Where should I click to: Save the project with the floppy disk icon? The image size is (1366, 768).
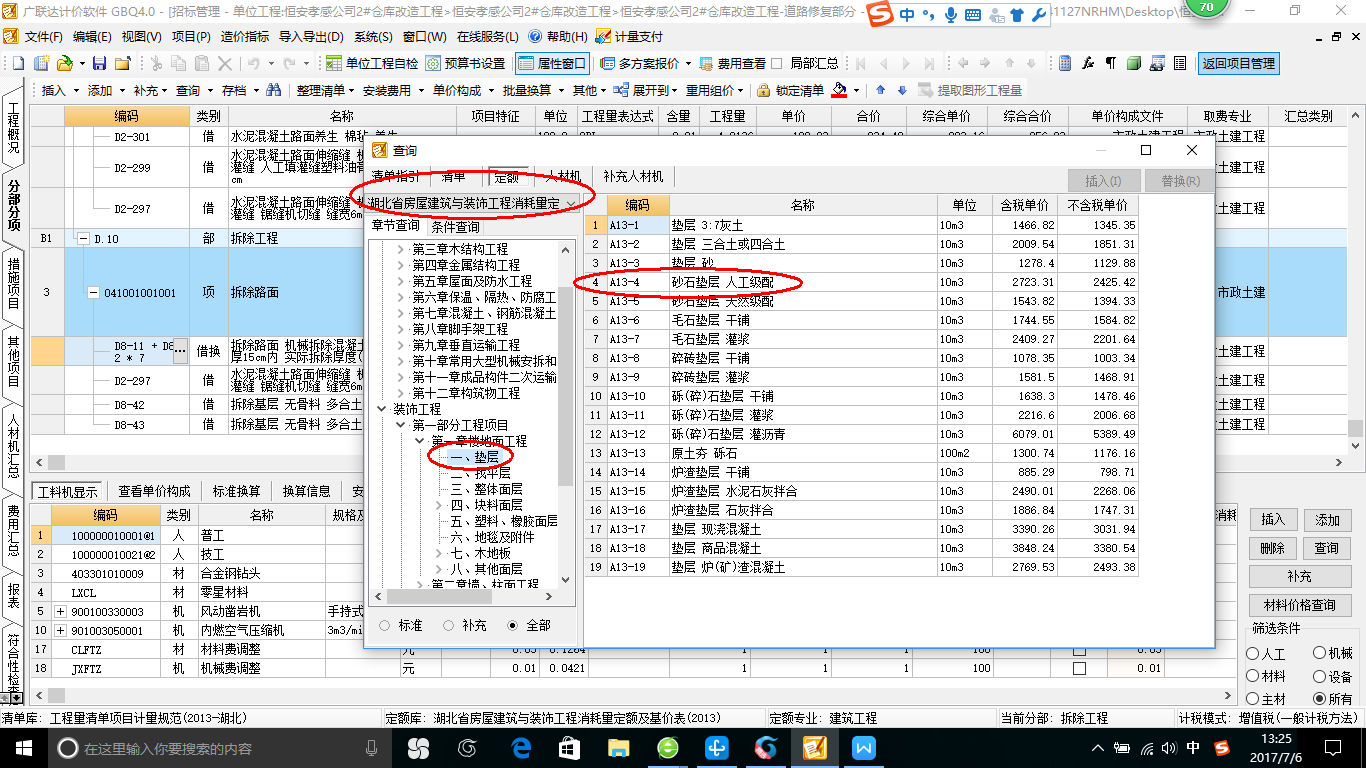[99, 63]
